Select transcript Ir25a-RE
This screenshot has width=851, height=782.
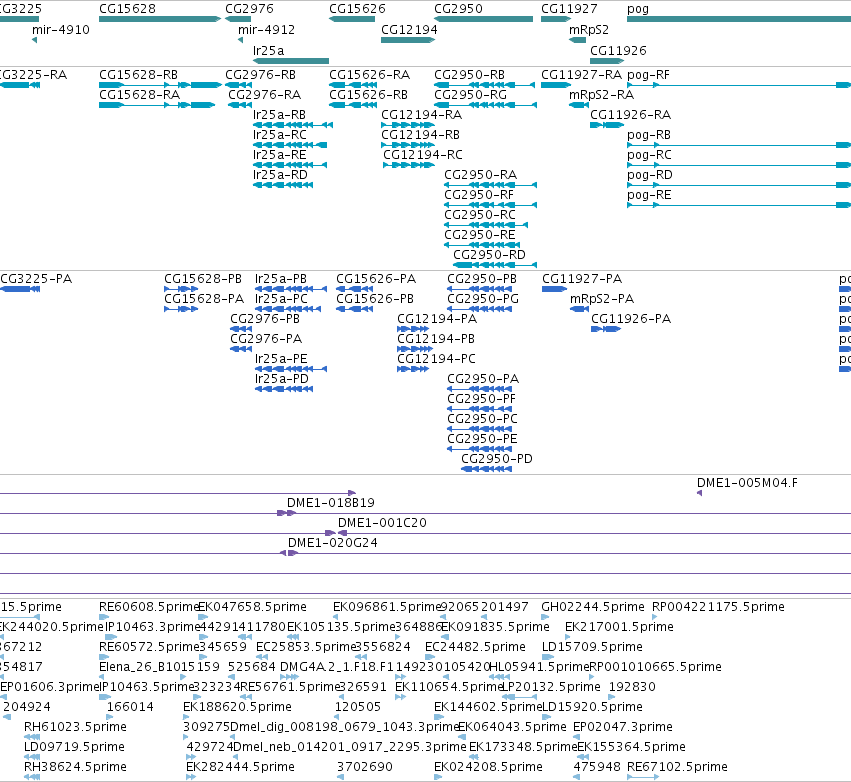coord(280,155)
